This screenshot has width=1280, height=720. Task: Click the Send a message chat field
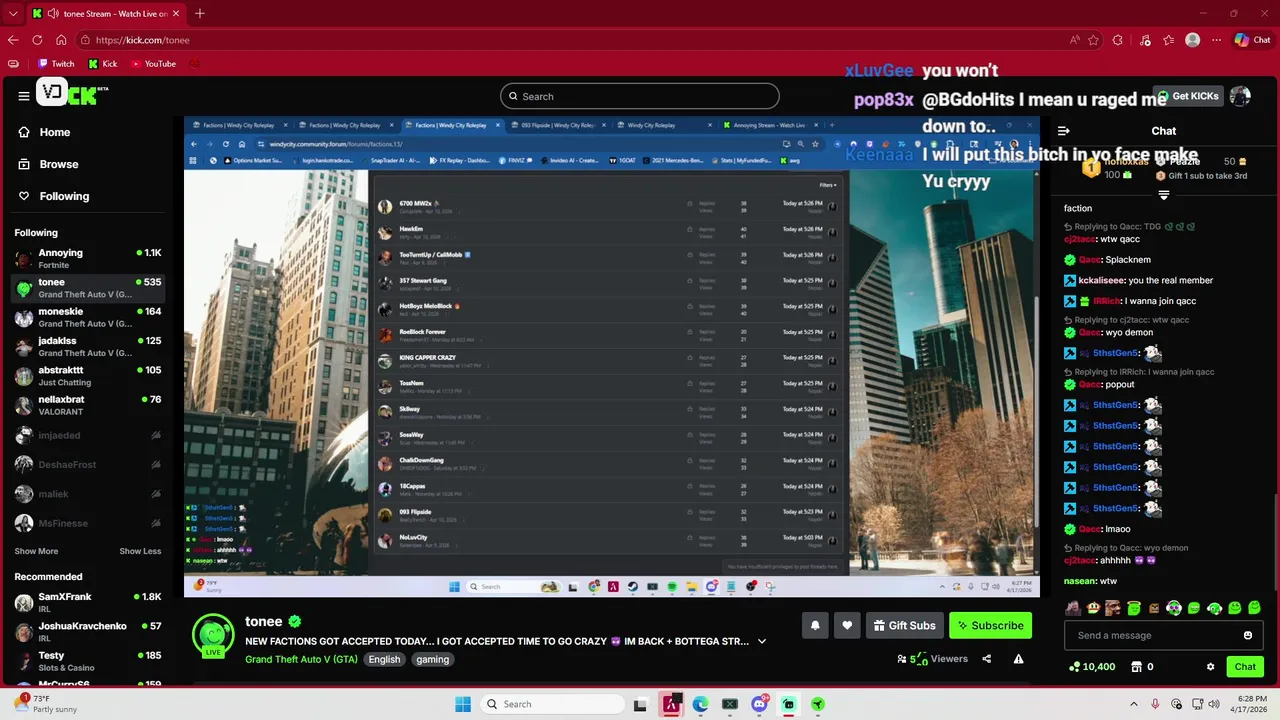(x=1150, y=635)
